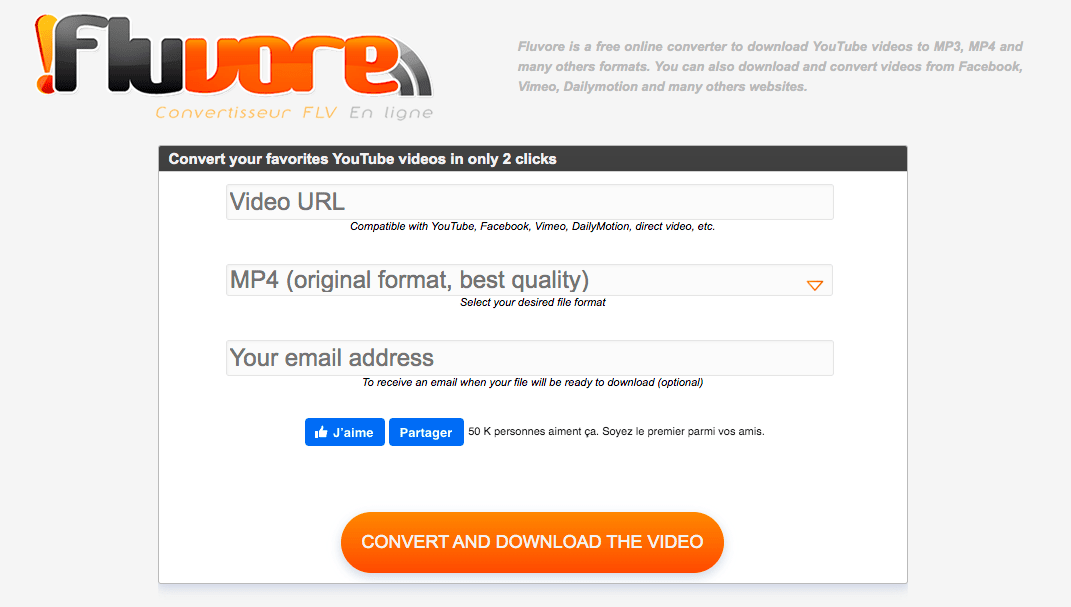Click the gray signal waves logo icon
The image size is (1071, 607).
point(412,70)
